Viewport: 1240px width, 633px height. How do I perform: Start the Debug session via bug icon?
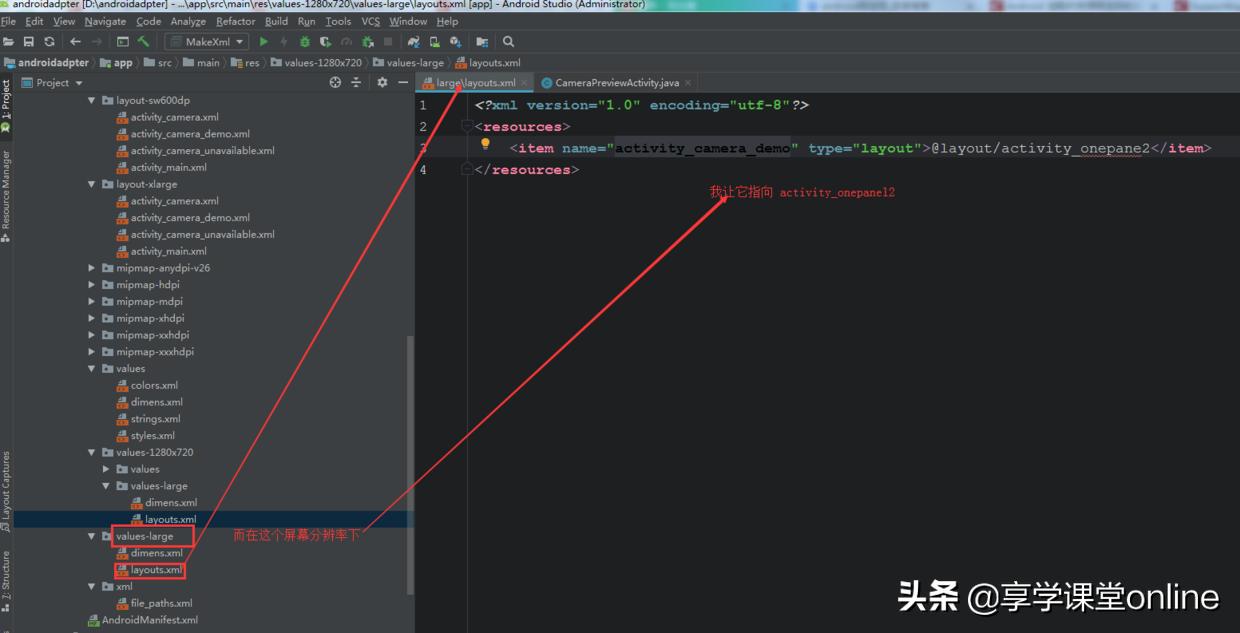click(x=304, y=41)
